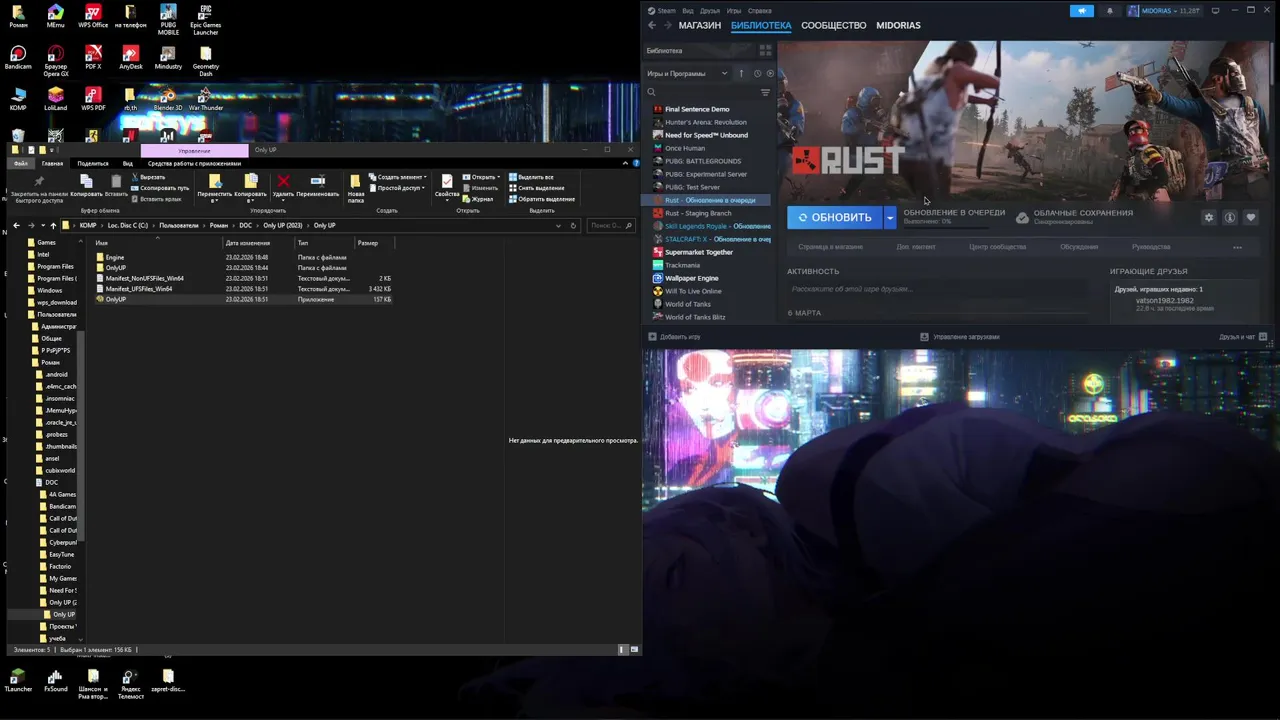Open Rust game info icon in Steam
This screenshot has height=720, width=1280.
point(1230,217)
